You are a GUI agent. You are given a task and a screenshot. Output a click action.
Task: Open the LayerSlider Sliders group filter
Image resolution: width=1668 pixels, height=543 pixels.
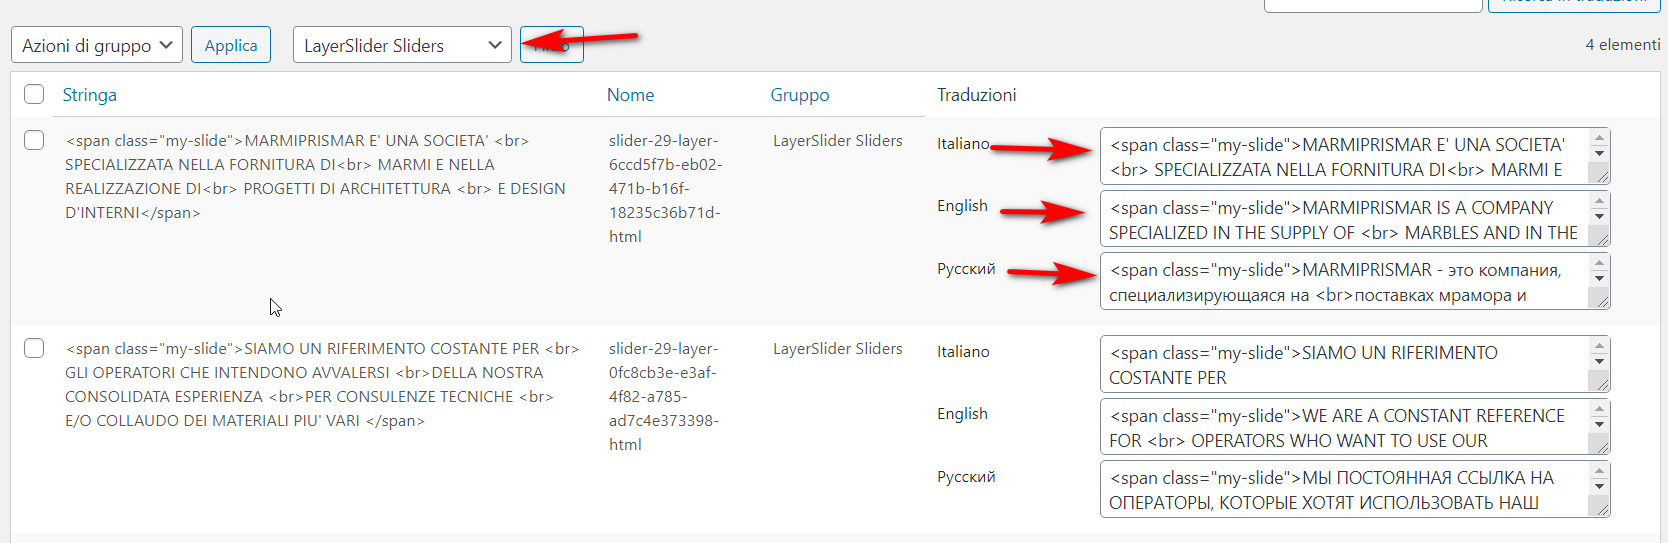pos(402,45)
